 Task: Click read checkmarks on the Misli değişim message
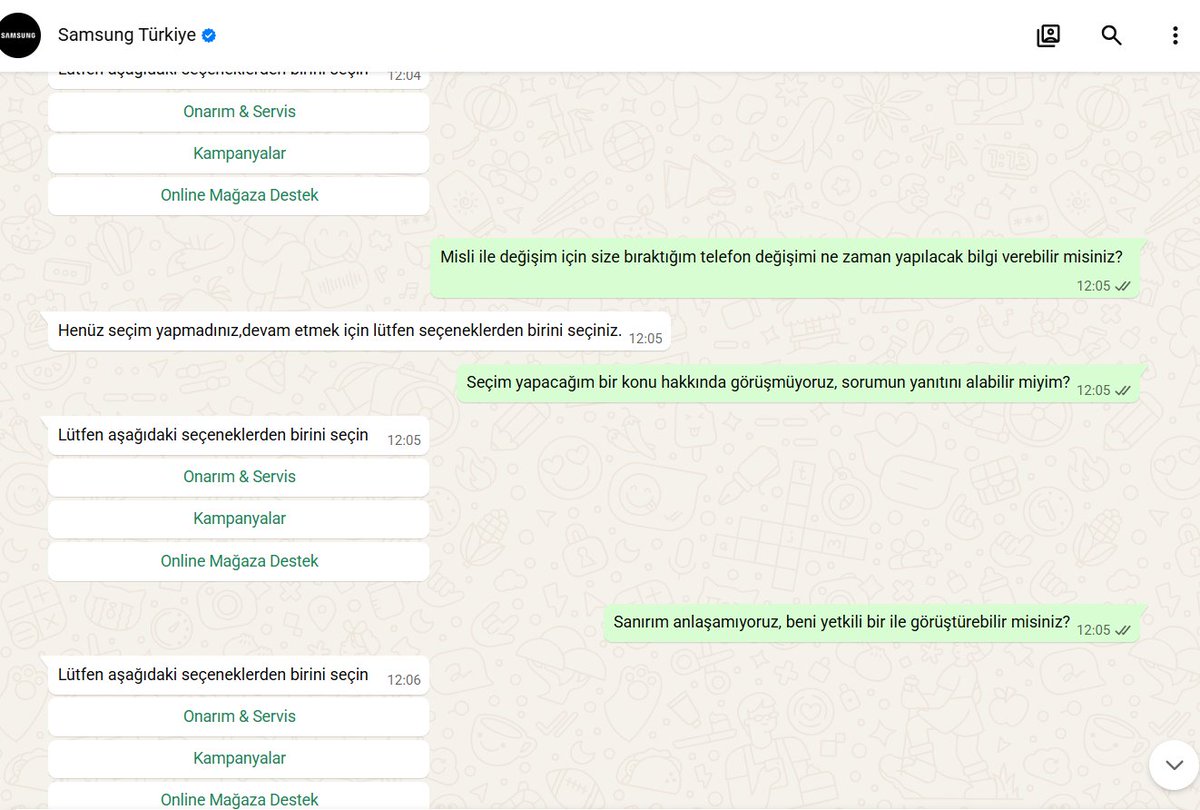click(1123, 286)
